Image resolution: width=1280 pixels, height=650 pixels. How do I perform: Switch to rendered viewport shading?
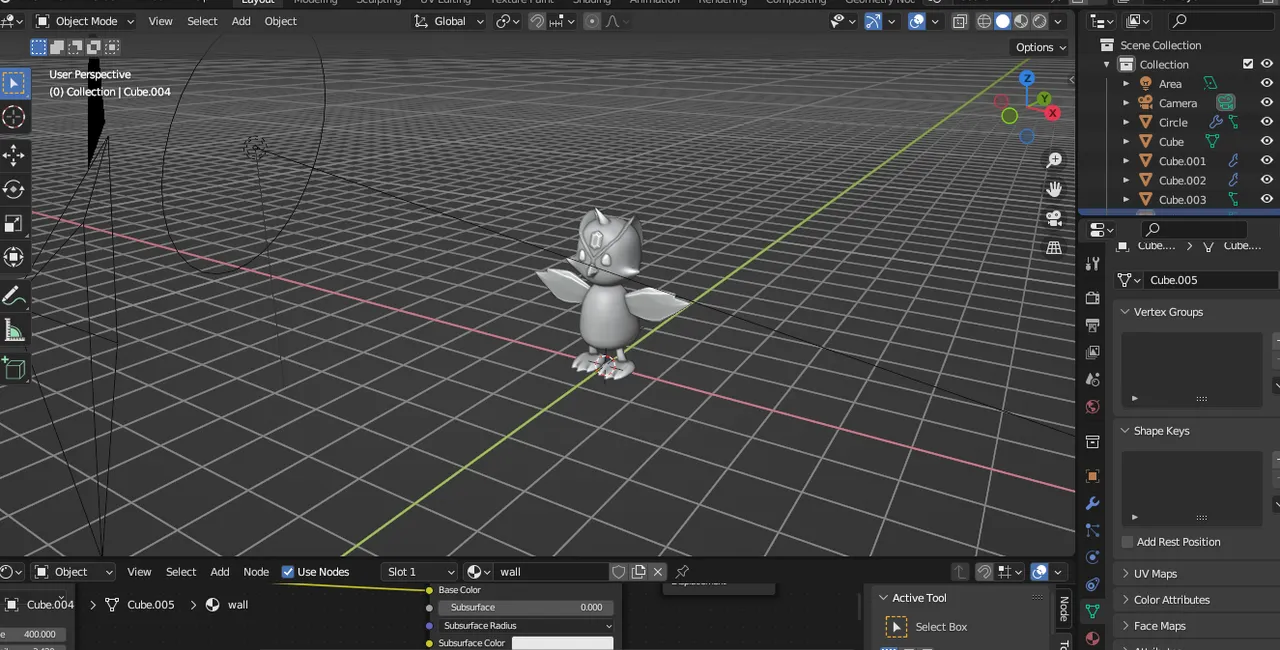click(x=1040, y=21)
